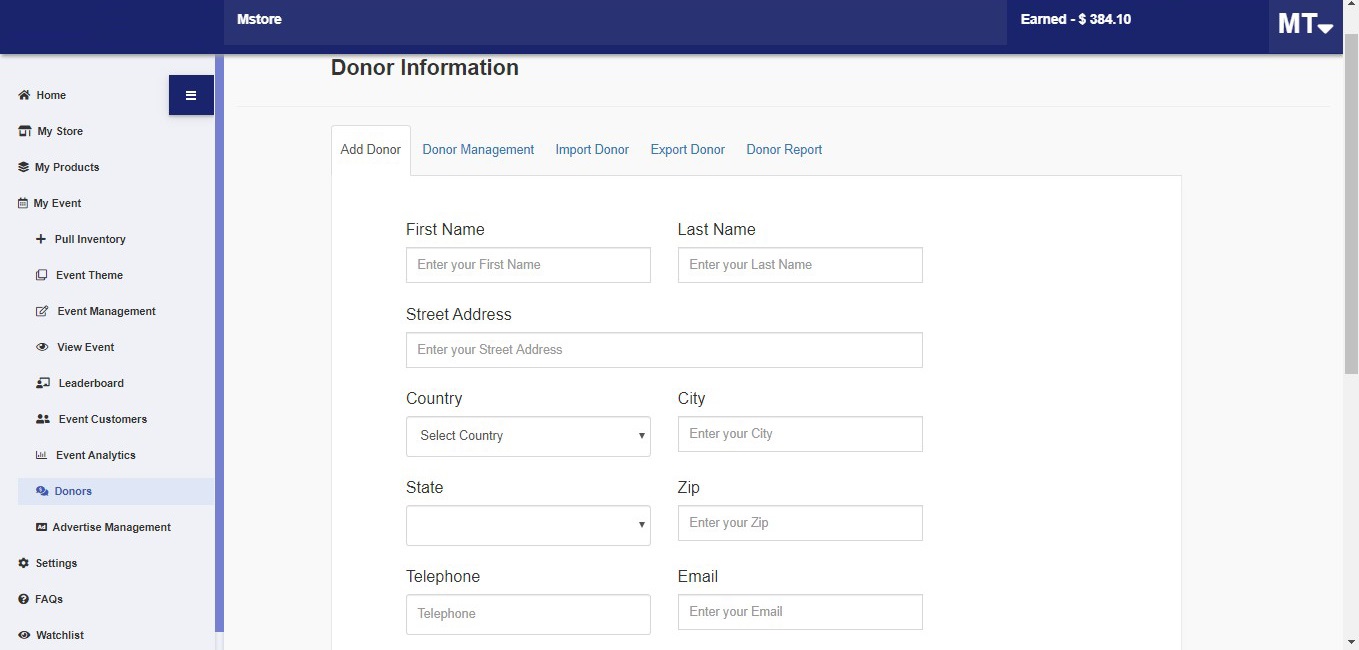Open Event Theme in the sidebar
1359x650 pixels.
89,275
